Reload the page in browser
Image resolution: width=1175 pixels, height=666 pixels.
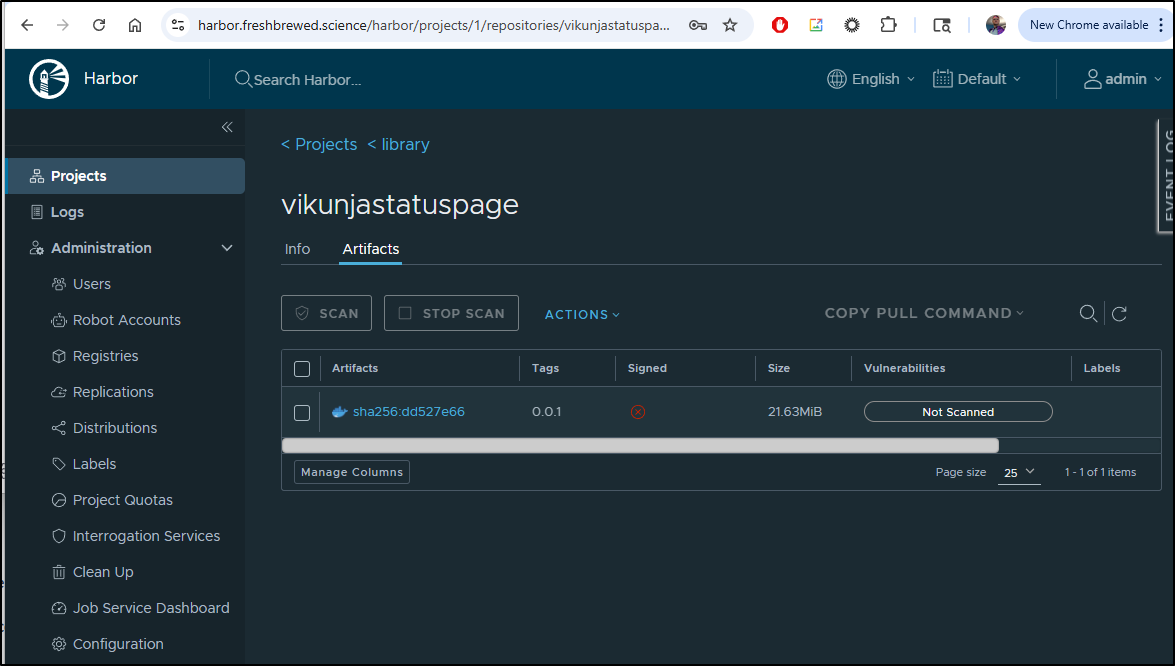point(99,25)
